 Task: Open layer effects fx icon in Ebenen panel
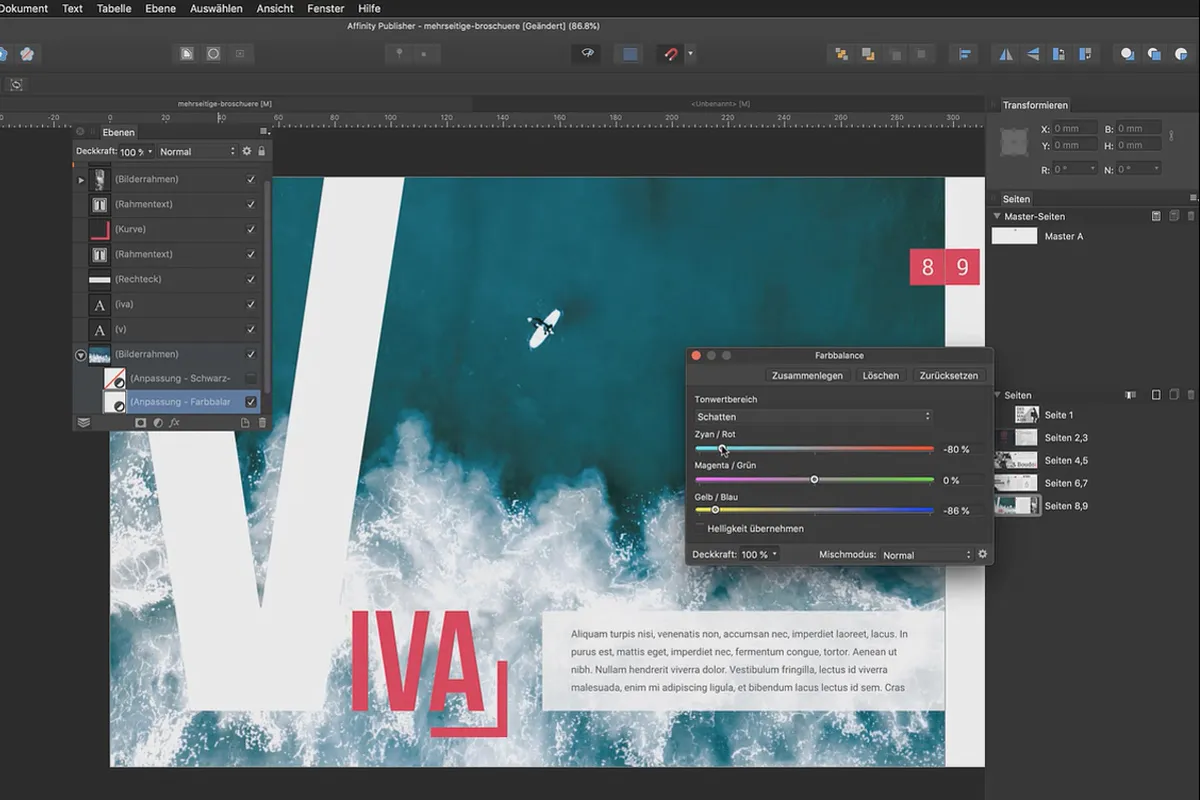tap(174, 423)
